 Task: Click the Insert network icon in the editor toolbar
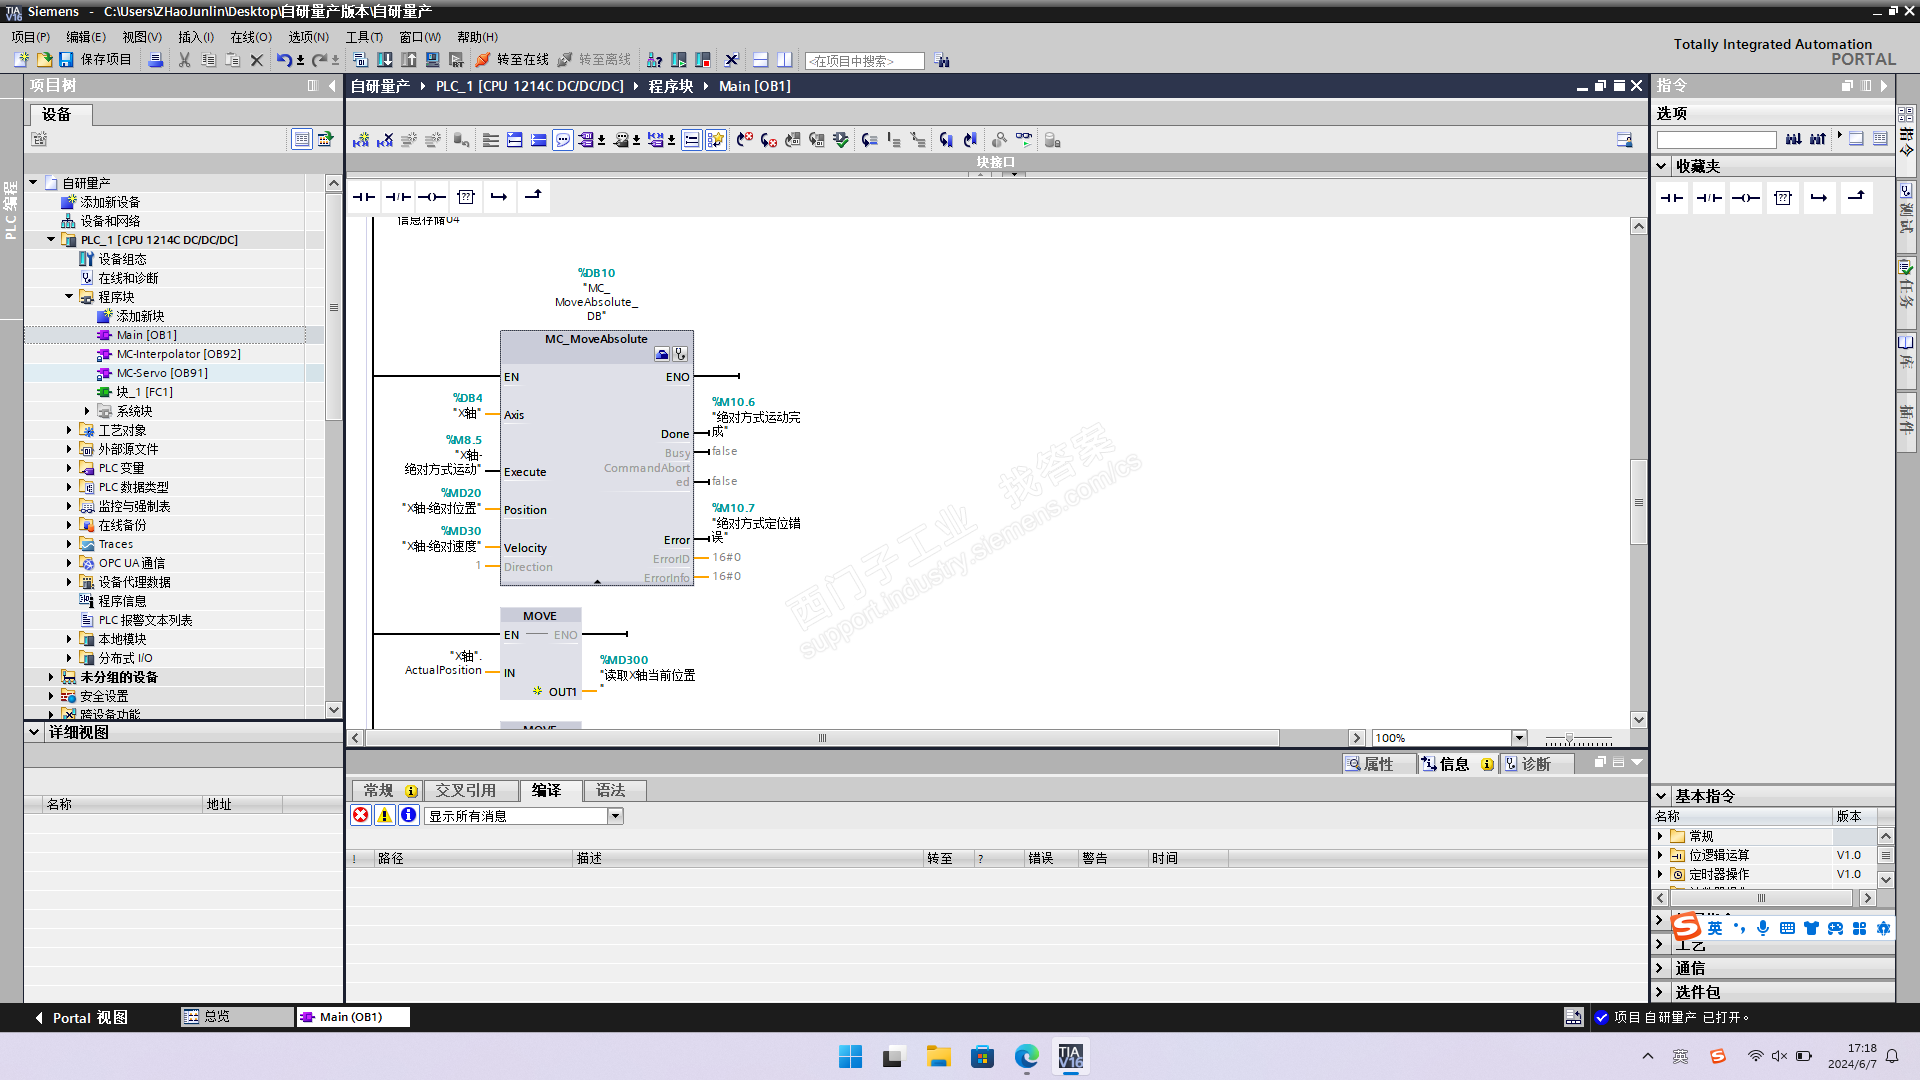[361, 140]
